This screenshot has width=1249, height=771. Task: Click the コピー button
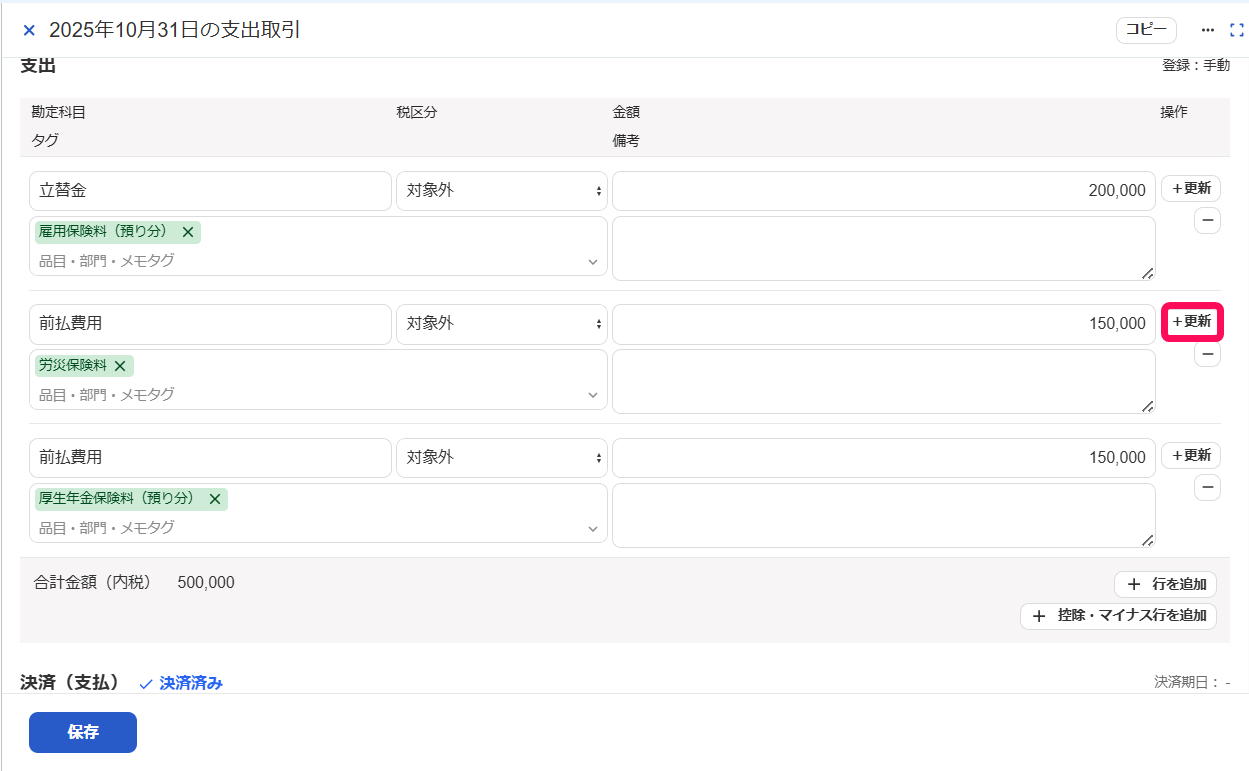(x=1146, y=30)
